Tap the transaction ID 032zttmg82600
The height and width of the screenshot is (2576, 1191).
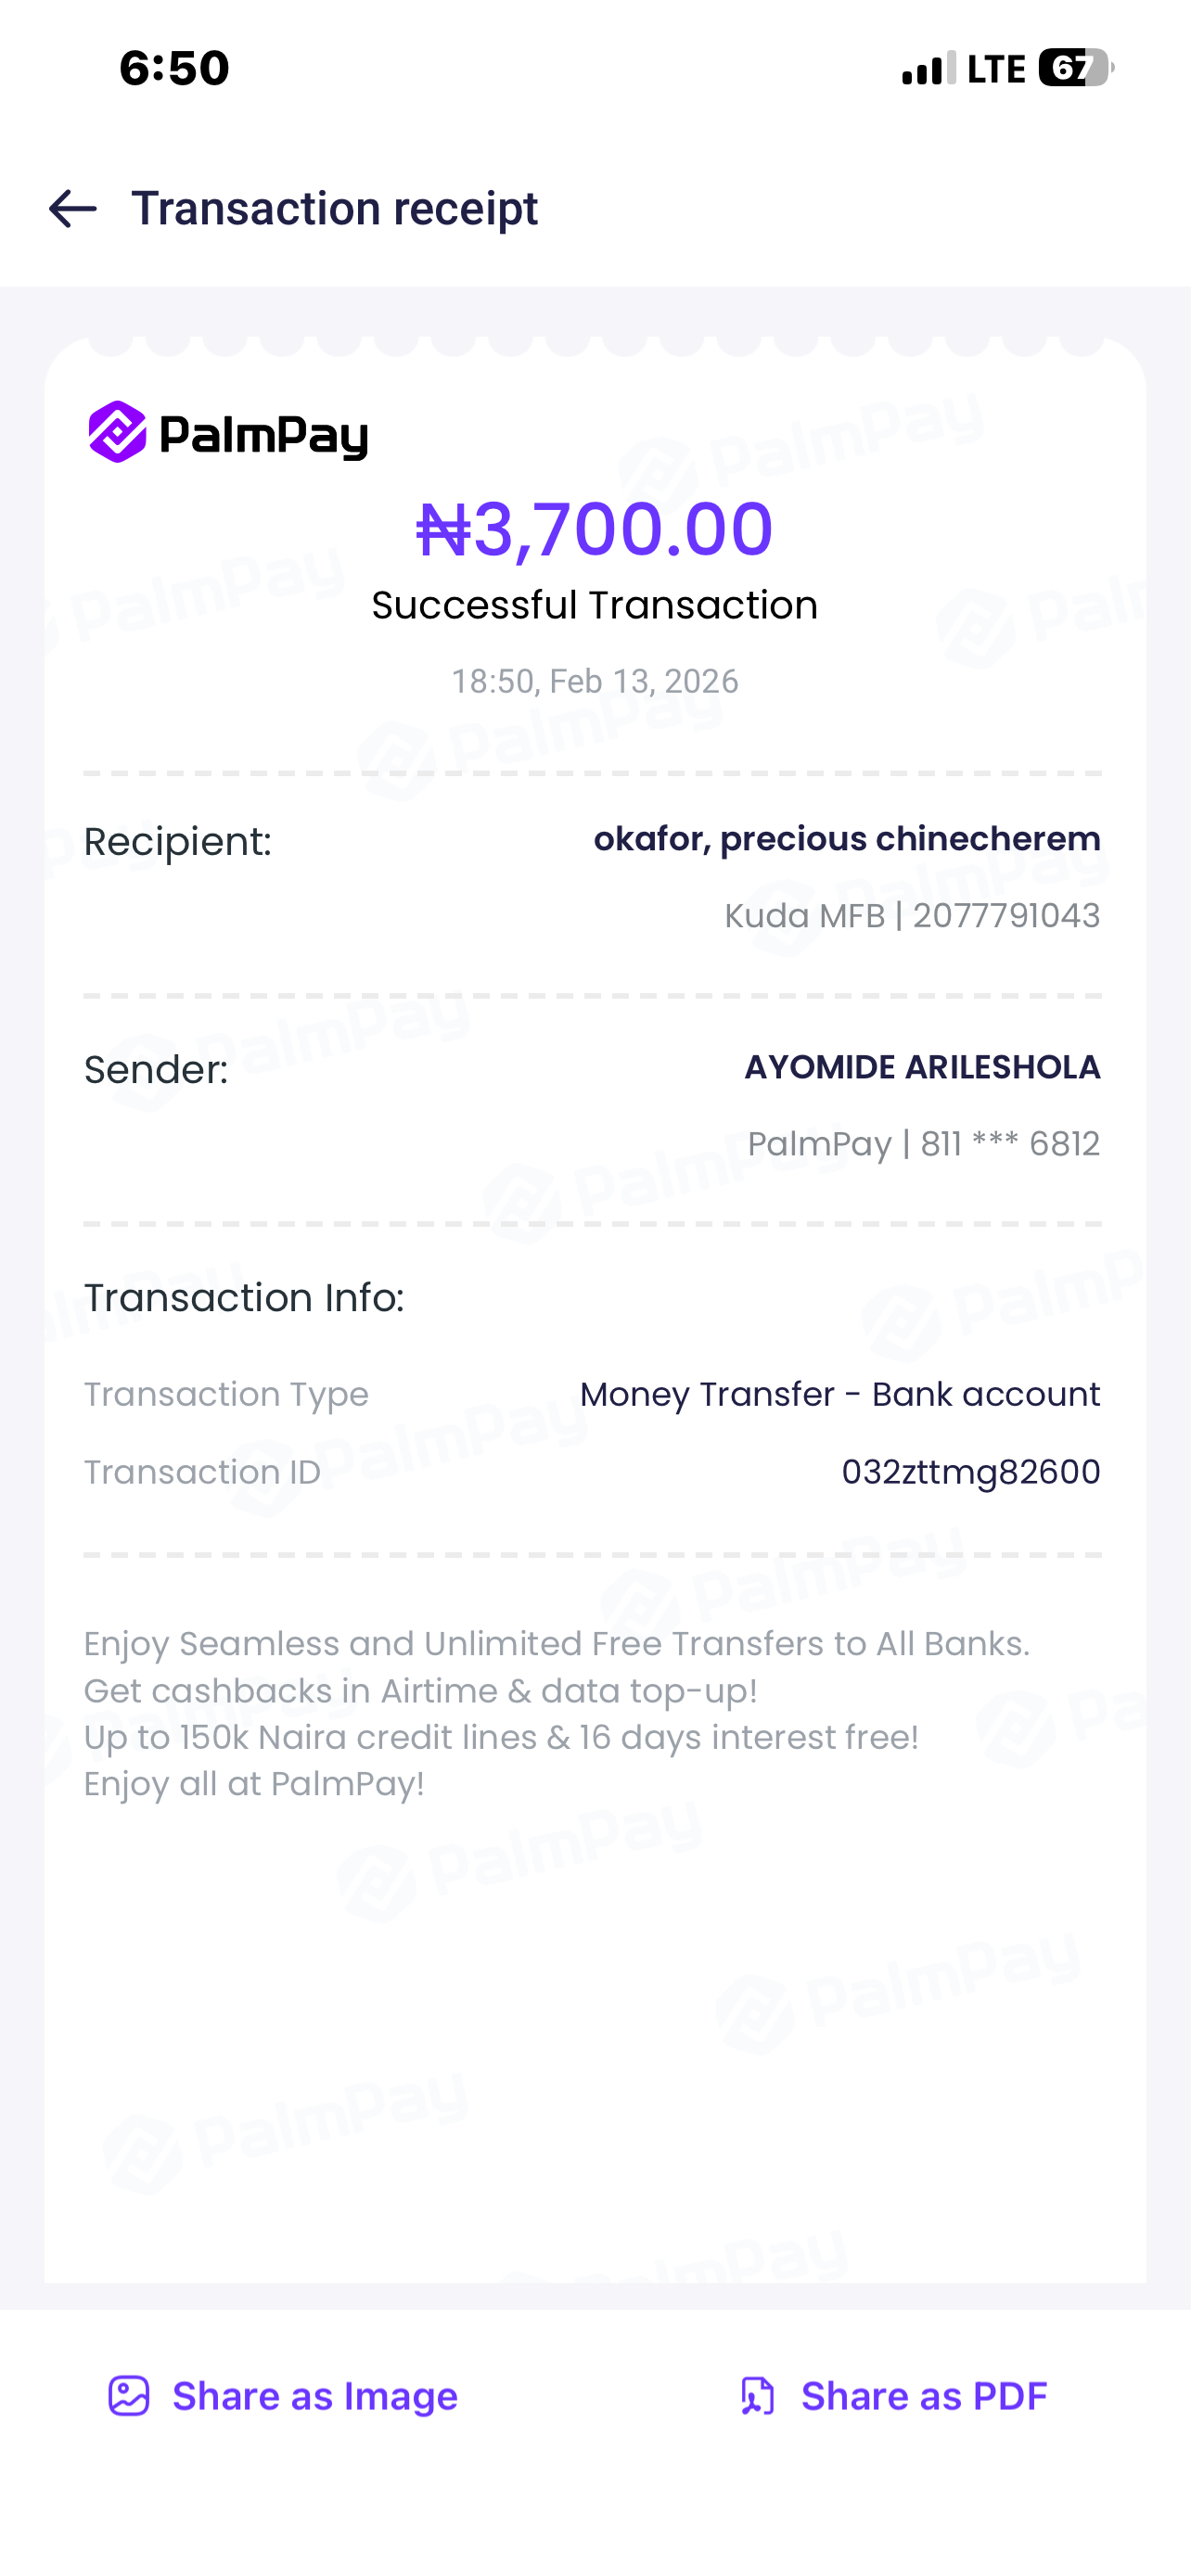970,1472
